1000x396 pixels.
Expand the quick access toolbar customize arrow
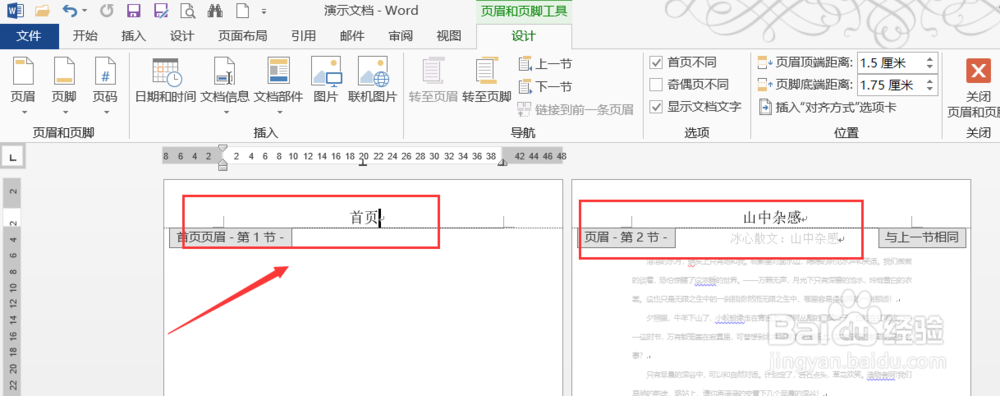pos(264,11)
